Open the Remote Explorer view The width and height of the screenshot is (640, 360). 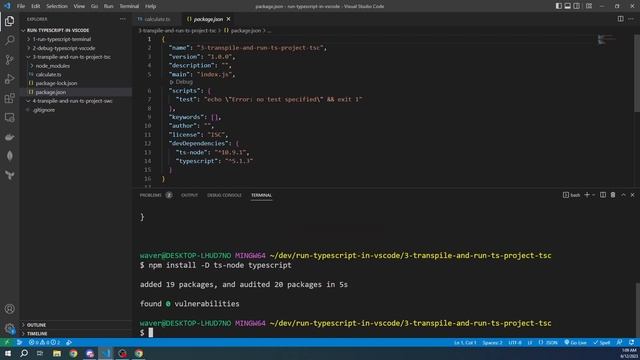point(9,118)
